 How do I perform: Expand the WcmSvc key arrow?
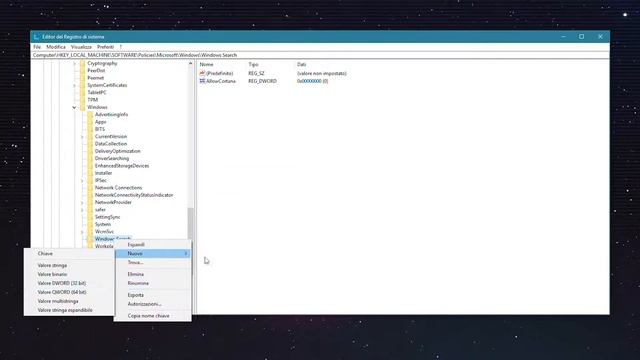pos(82,232)
